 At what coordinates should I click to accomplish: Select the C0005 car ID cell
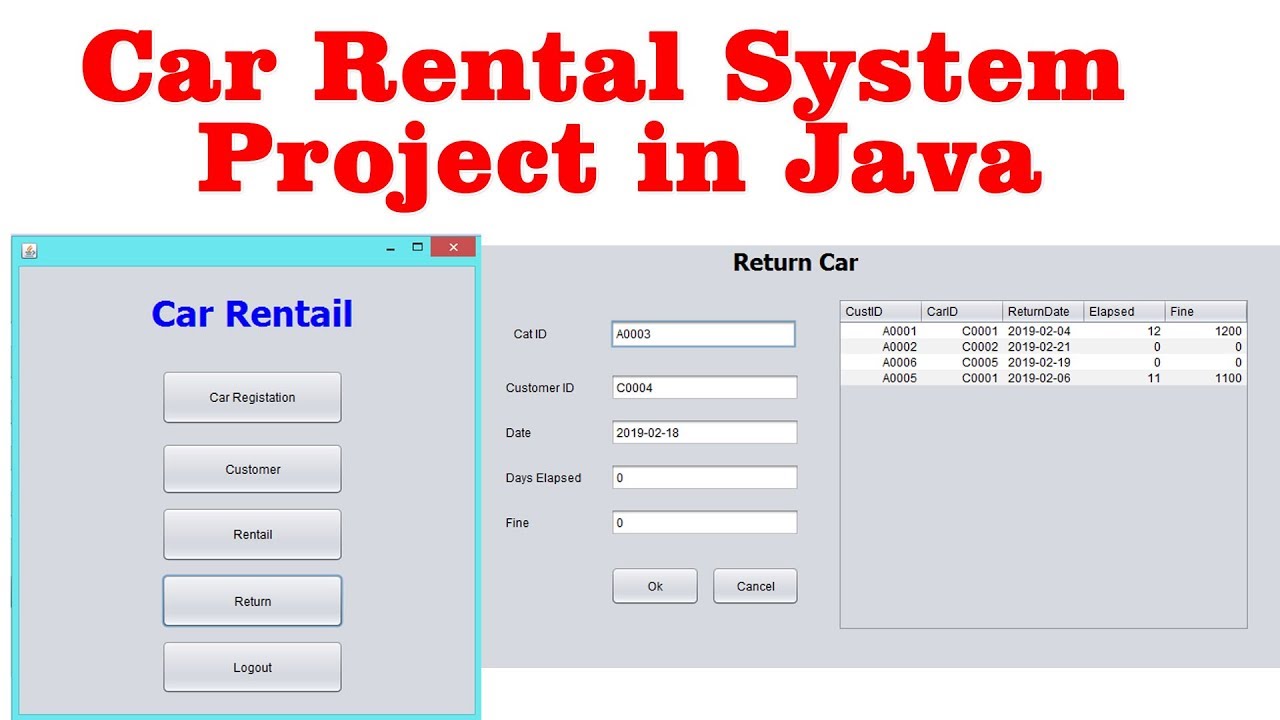coord(962,362)
